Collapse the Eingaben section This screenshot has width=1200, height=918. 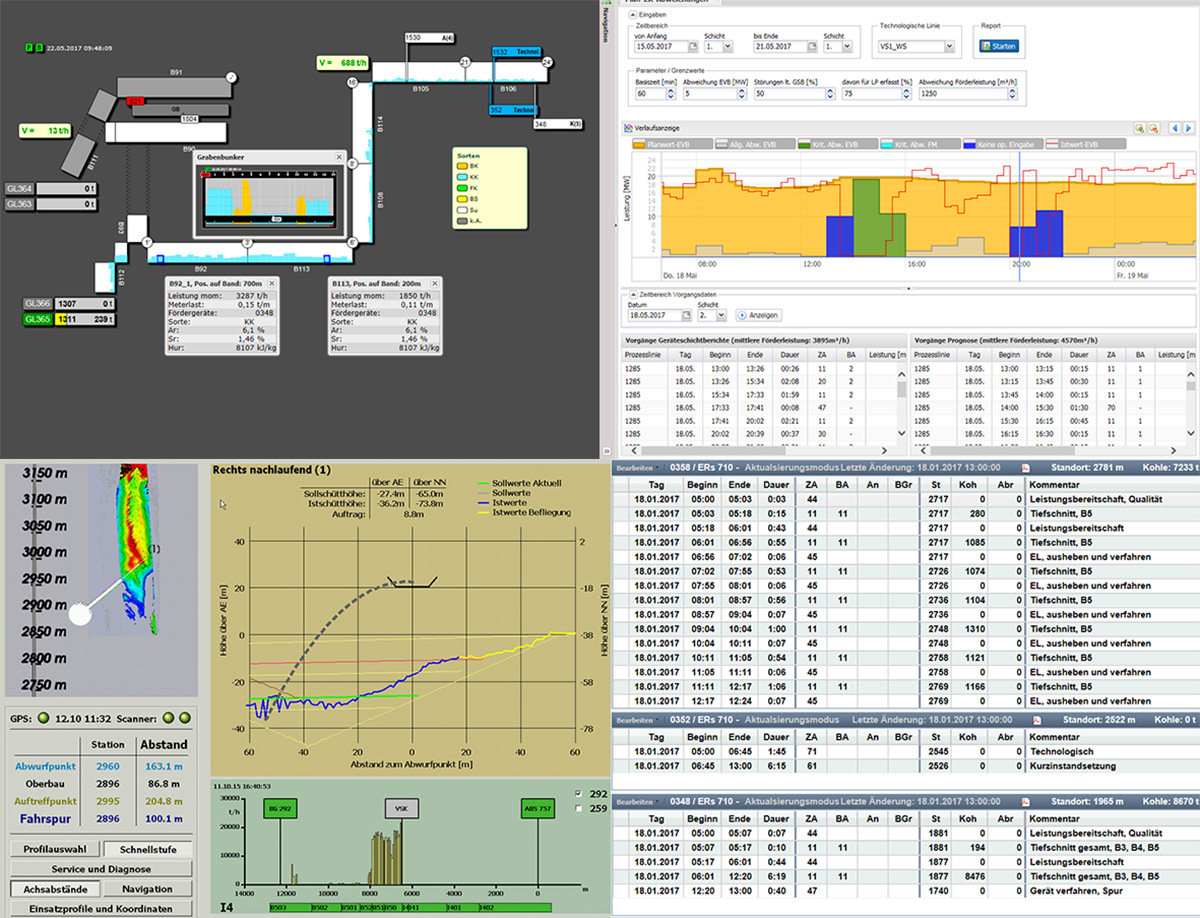coord(631,14)
